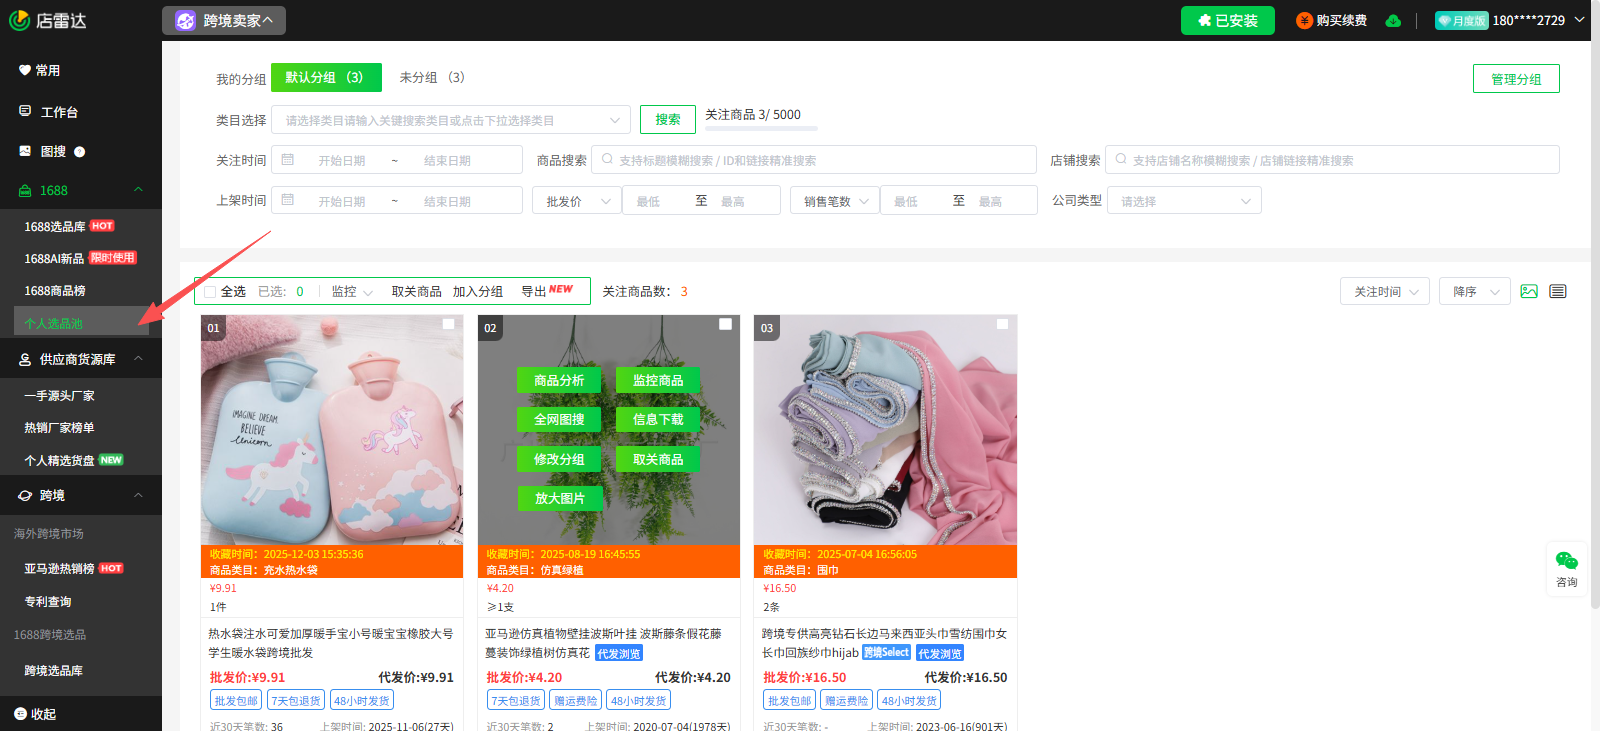This screenshot has width=1600, height=731.
Task: Click the 管理分组 manage groups button
Action: (x=1515, y=79)
